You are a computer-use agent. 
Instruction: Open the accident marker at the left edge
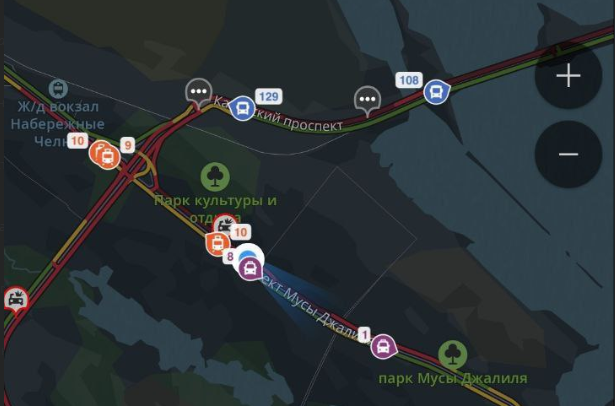(16, 300)
